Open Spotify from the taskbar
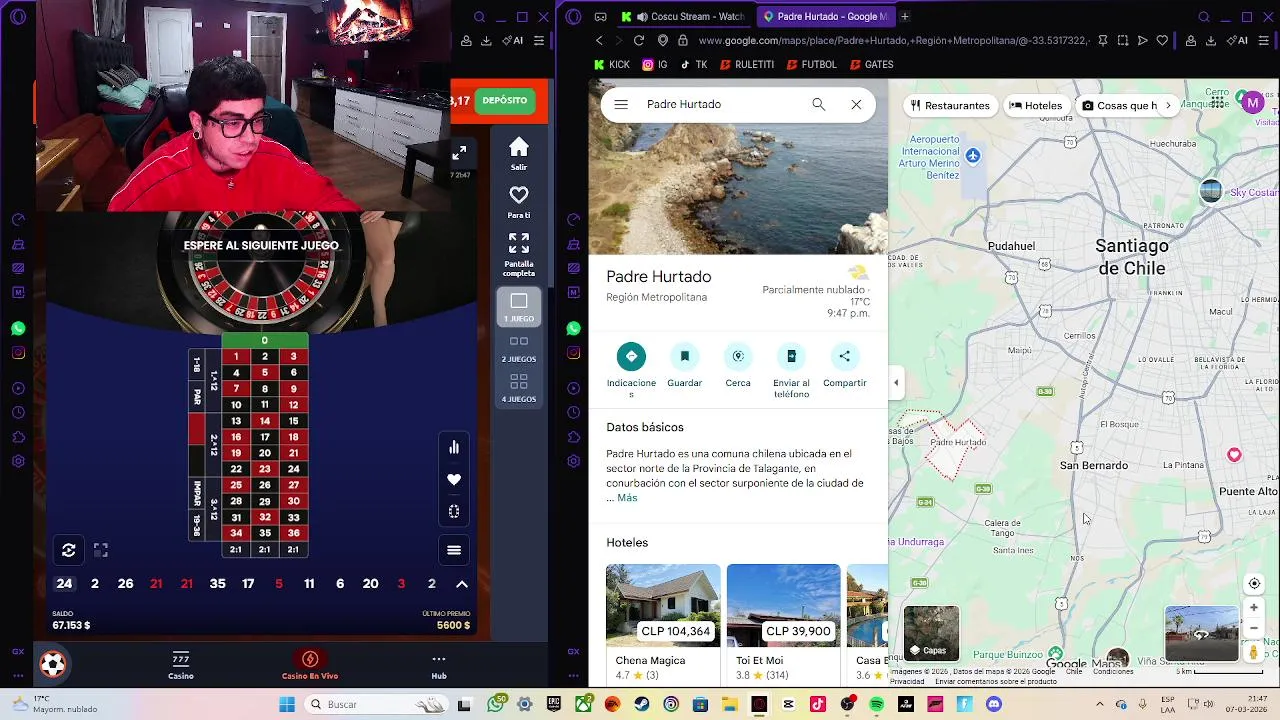This screenshot has width=1280, height=720. pyautogui.click(x=877, y=704)
